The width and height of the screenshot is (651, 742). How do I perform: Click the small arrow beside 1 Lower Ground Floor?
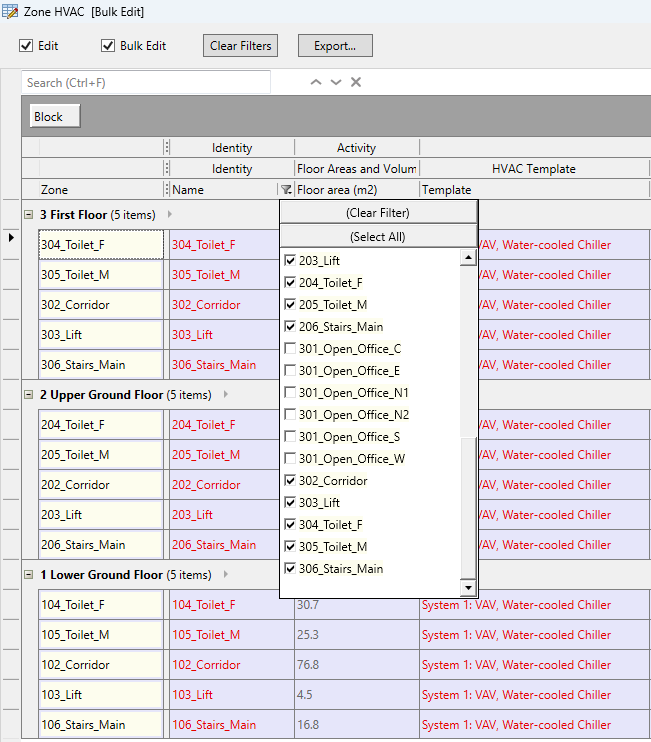click(226, 575)
